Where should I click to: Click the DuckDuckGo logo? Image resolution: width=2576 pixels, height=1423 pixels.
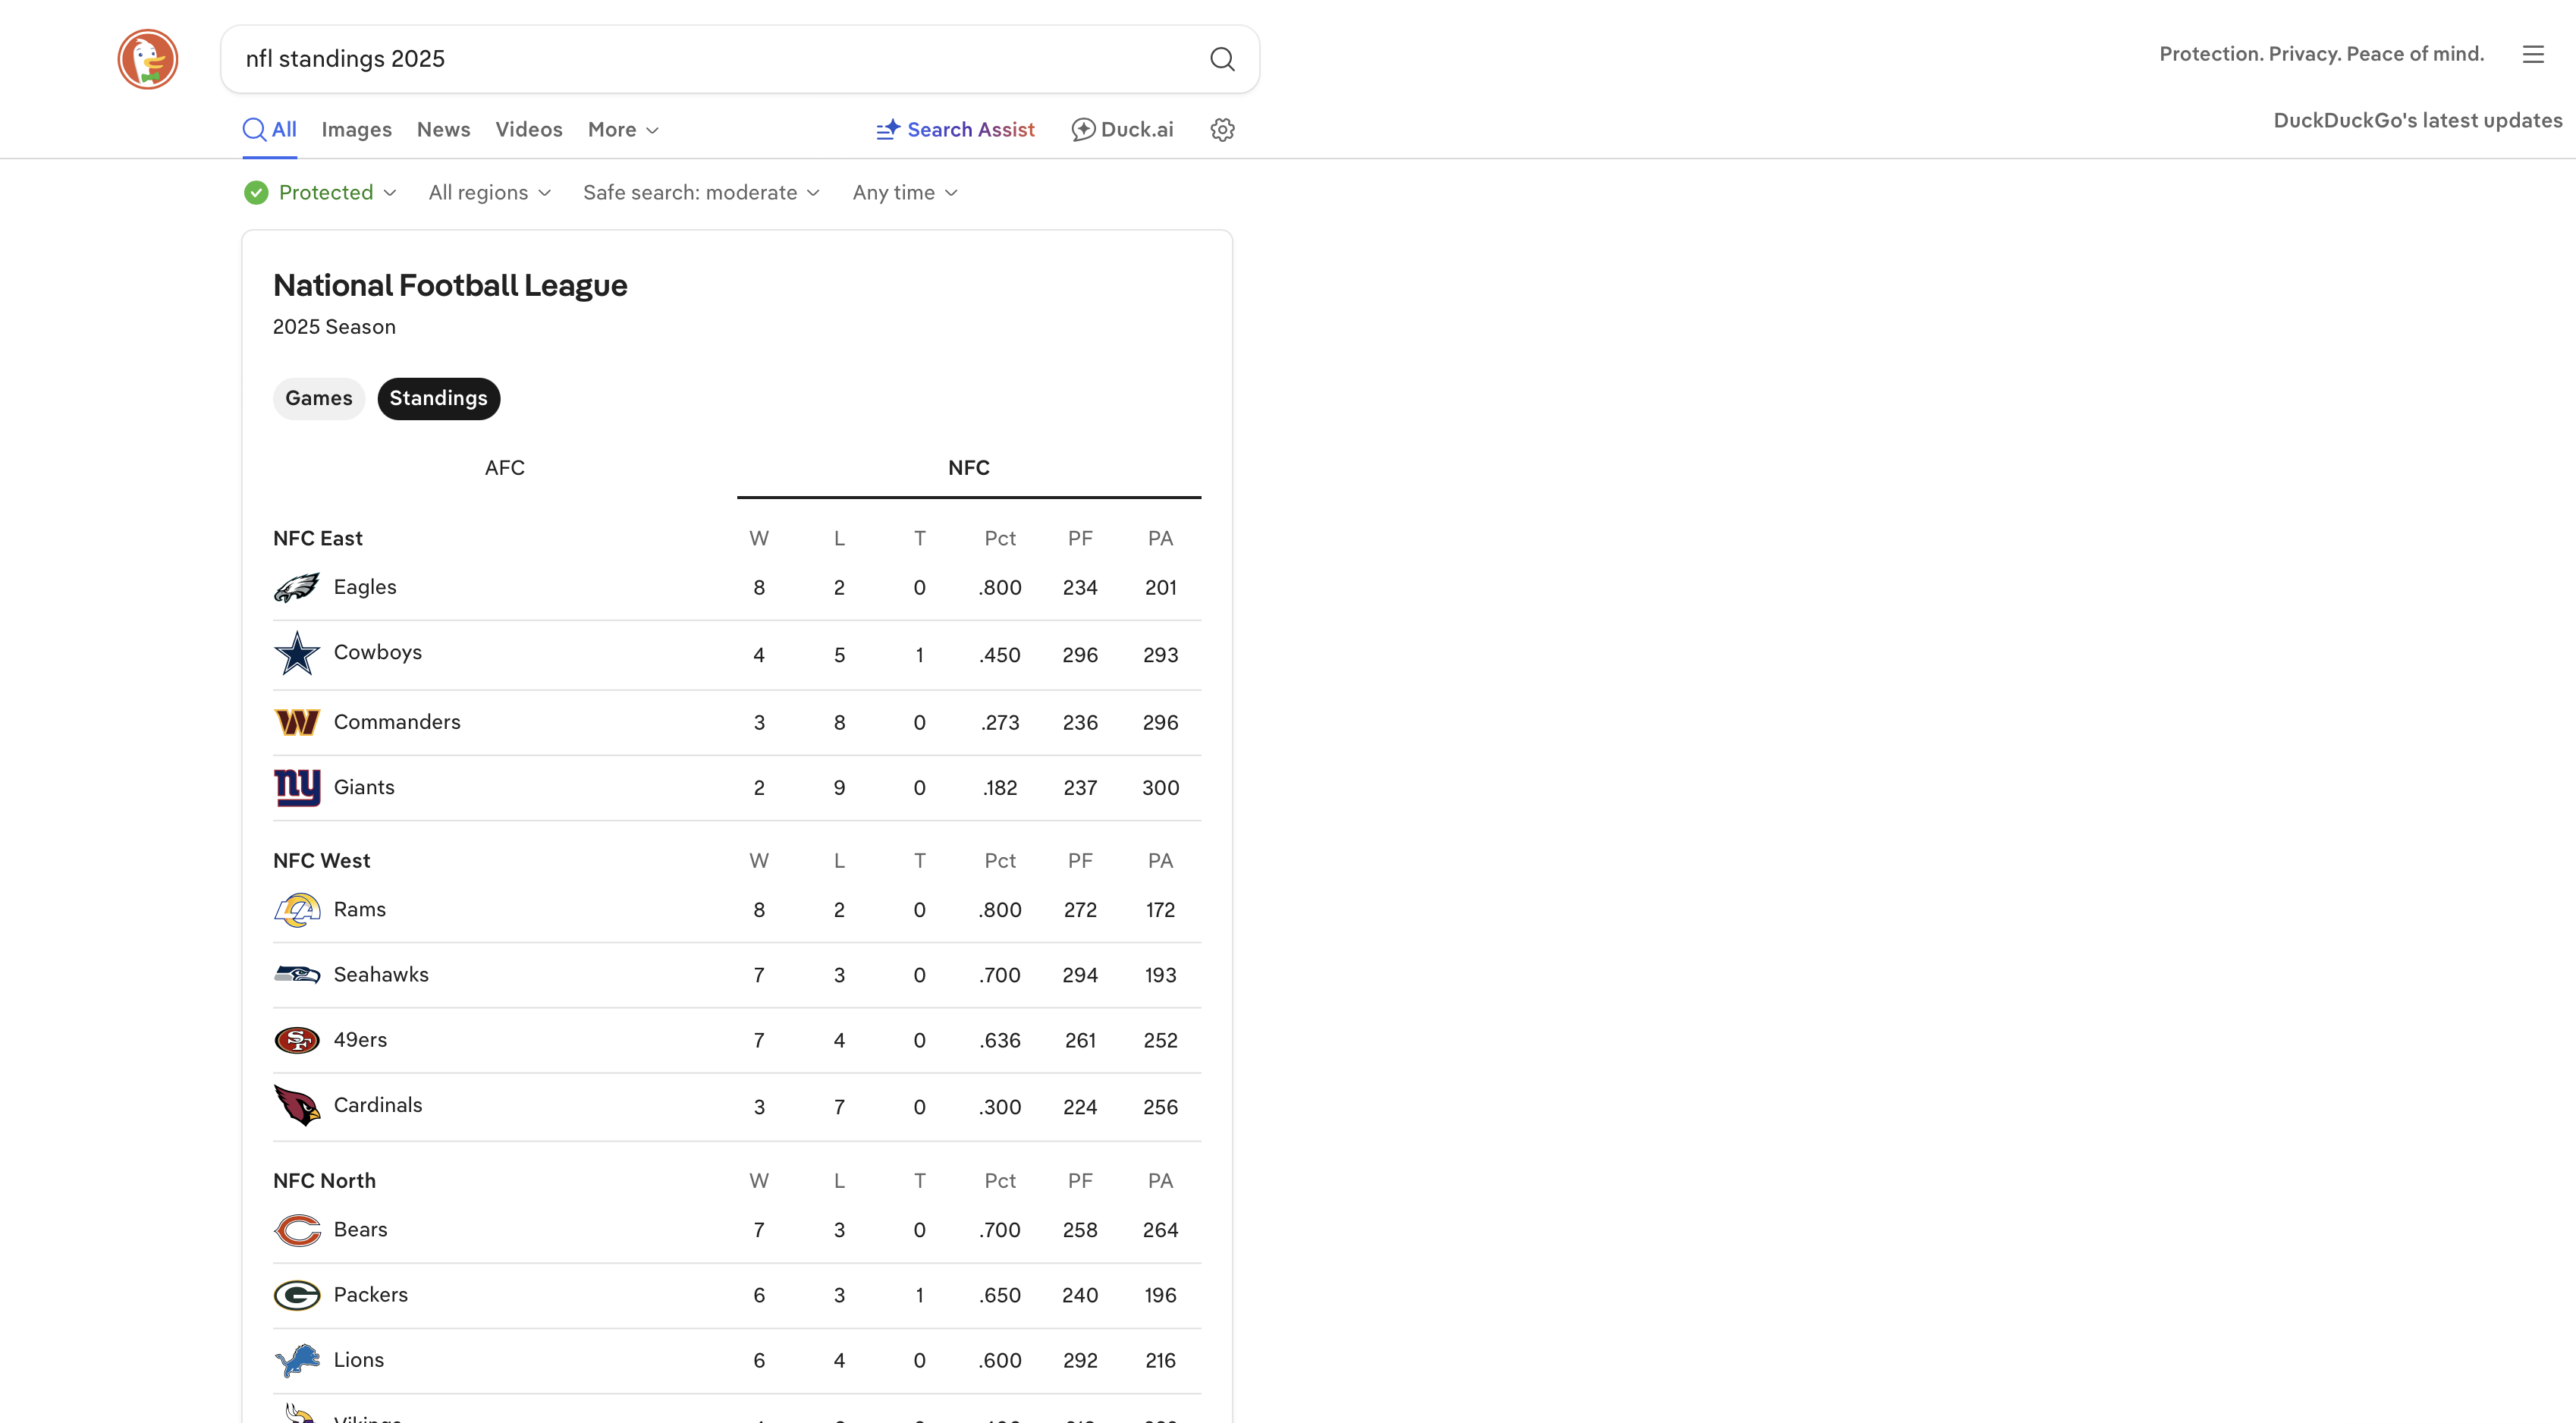pyautogui.click(x=147, y=58)
